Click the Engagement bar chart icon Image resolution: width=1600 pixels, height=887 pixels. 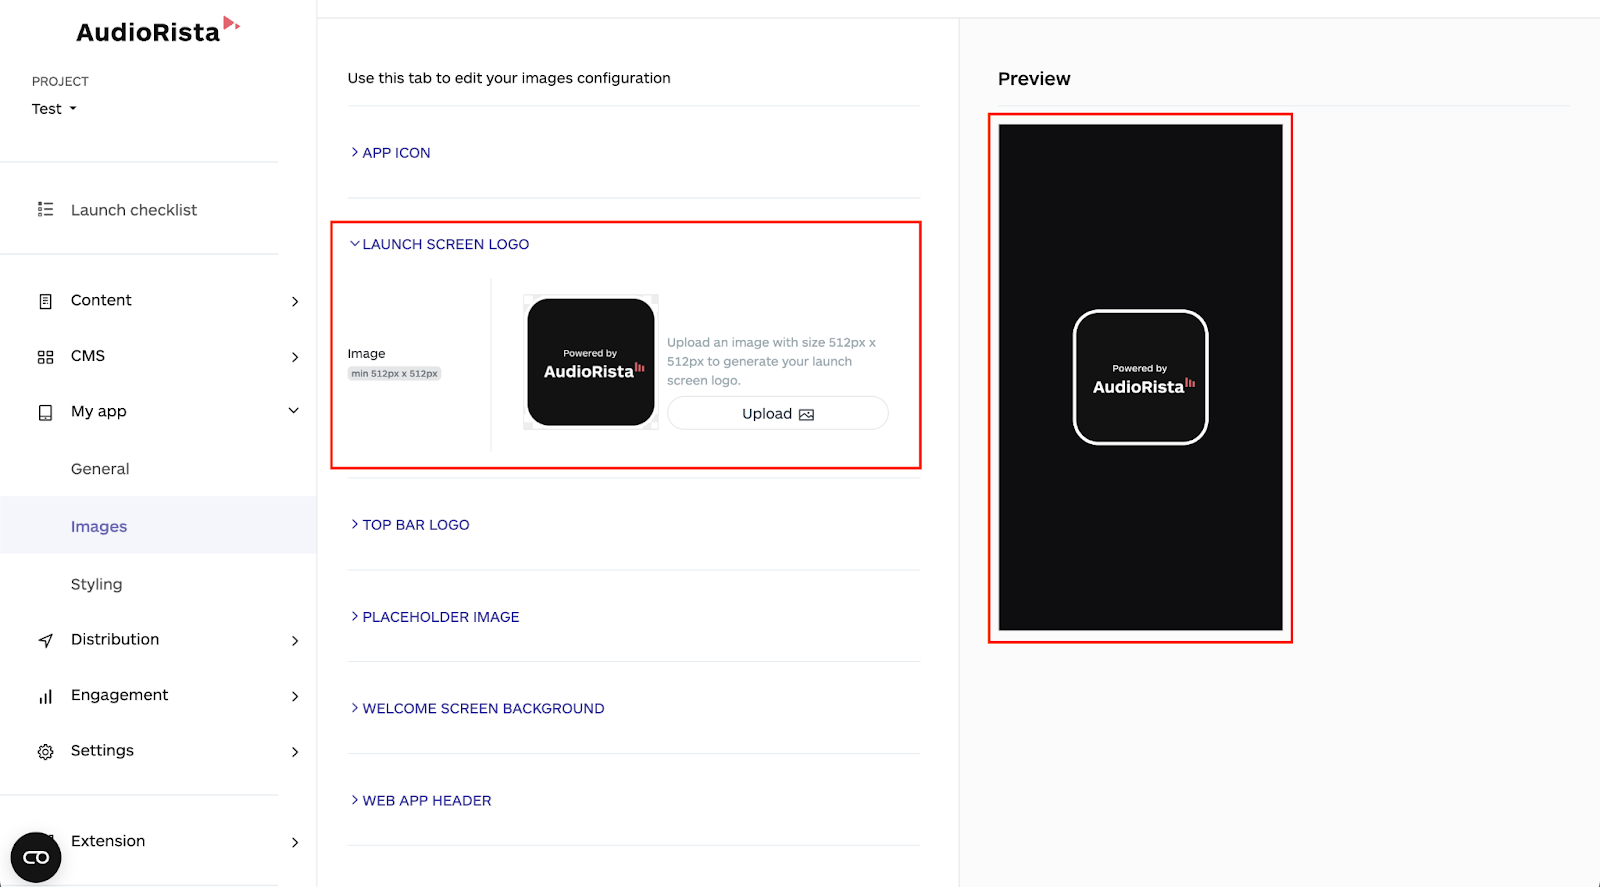click(45, 696)
